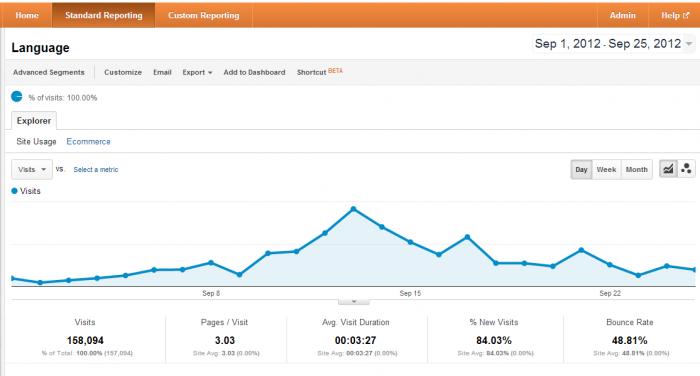Image resolution: width=700 pixels, height=376 pixels.
Task: Toggle Day granularity view
Action: (581, 169)
